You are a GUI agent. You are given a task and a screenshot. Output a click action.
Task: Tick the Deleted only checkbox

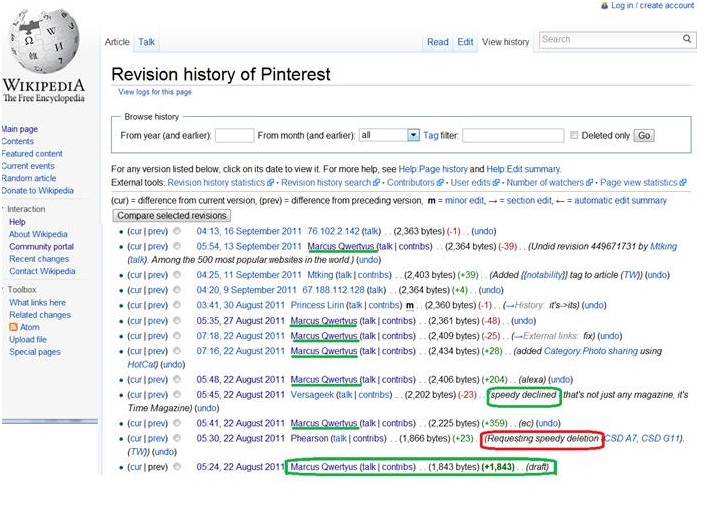point(574,135)
